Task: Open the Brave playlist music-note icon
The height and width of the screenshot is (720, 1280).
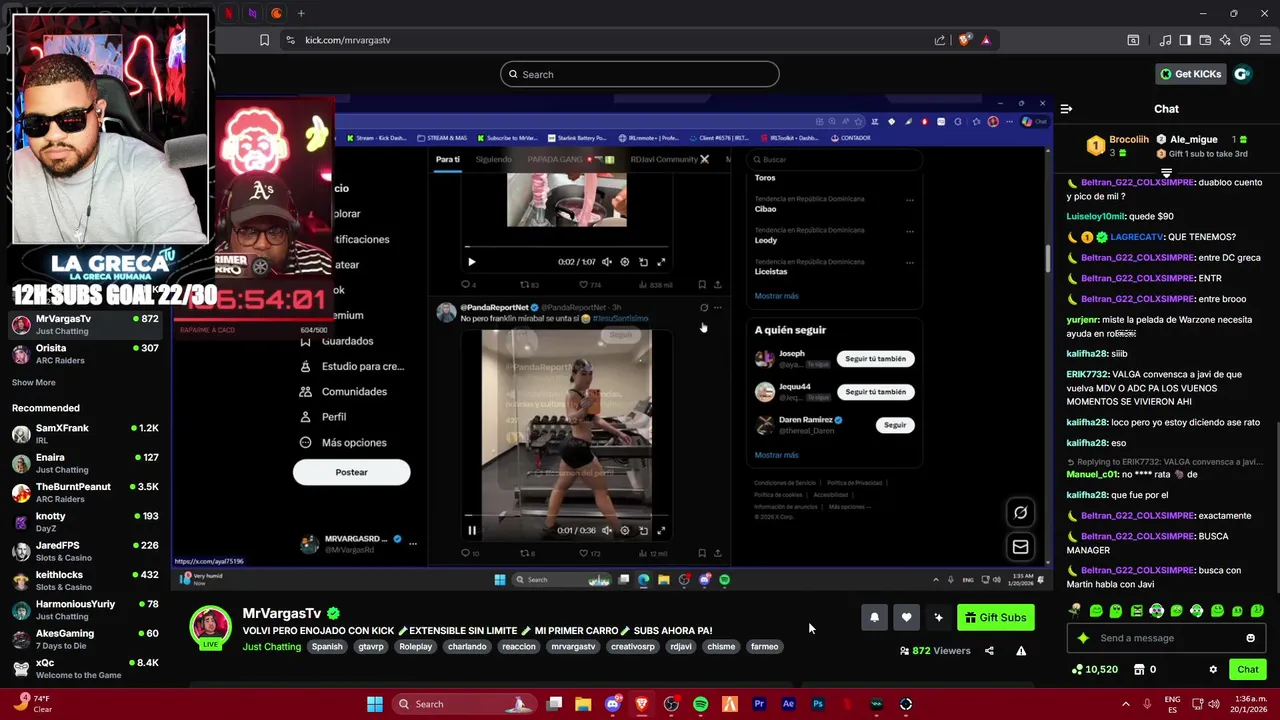Action: coord(1165,40)
